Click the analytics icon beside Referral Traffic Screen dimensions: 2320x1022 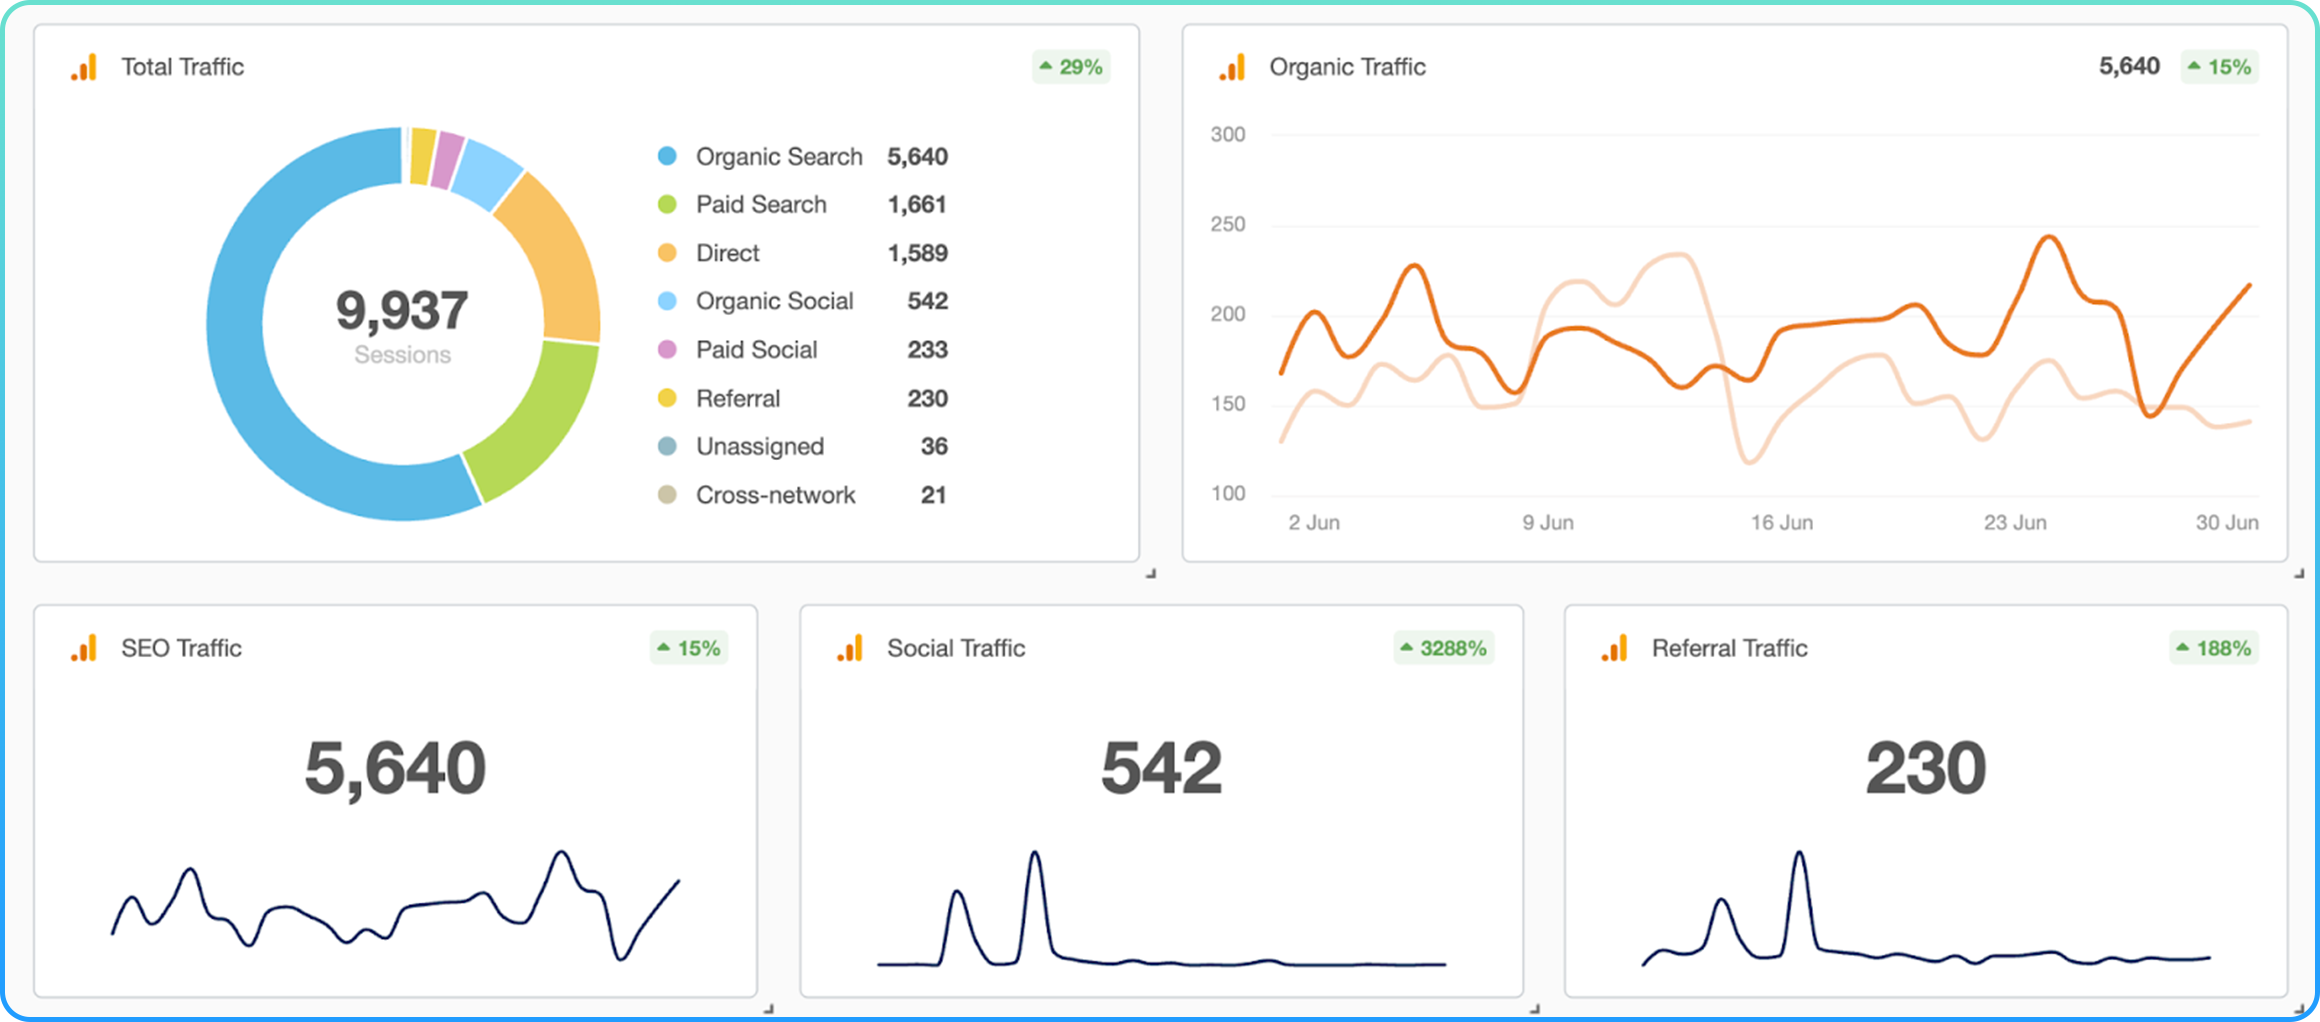click(1615, 648)
